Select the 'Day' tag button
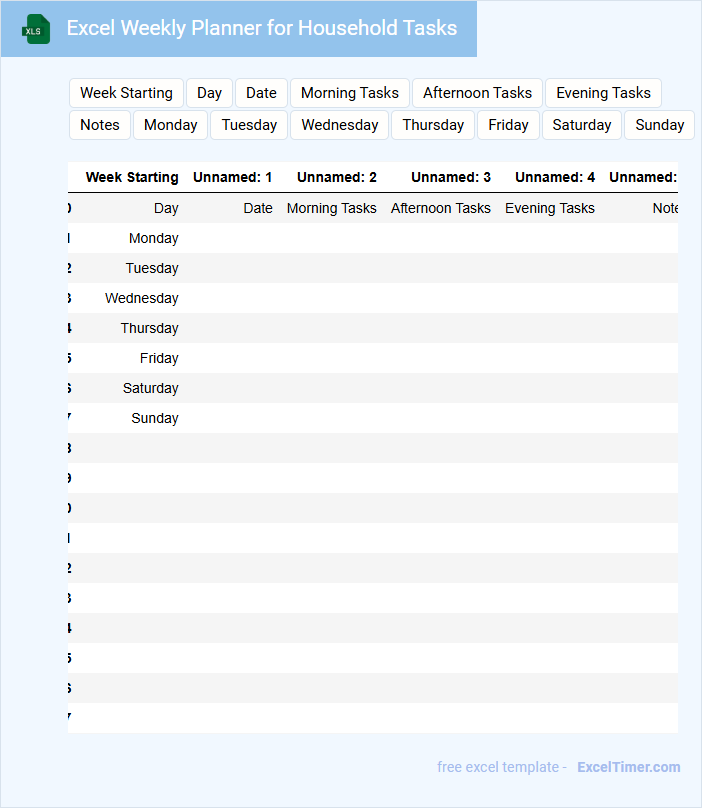702x808 pixels. [209, 93]
